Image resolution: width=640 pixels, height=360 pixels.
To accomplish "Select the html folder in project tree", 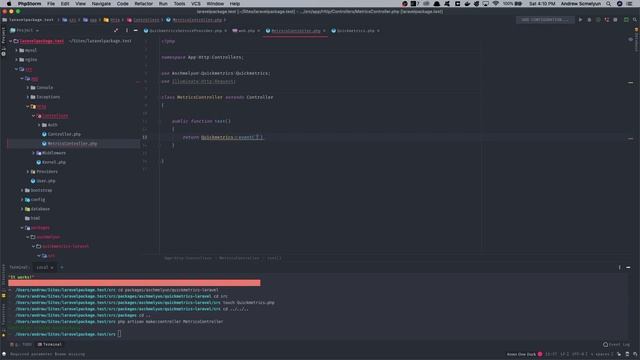I will (x=33, y=218).
